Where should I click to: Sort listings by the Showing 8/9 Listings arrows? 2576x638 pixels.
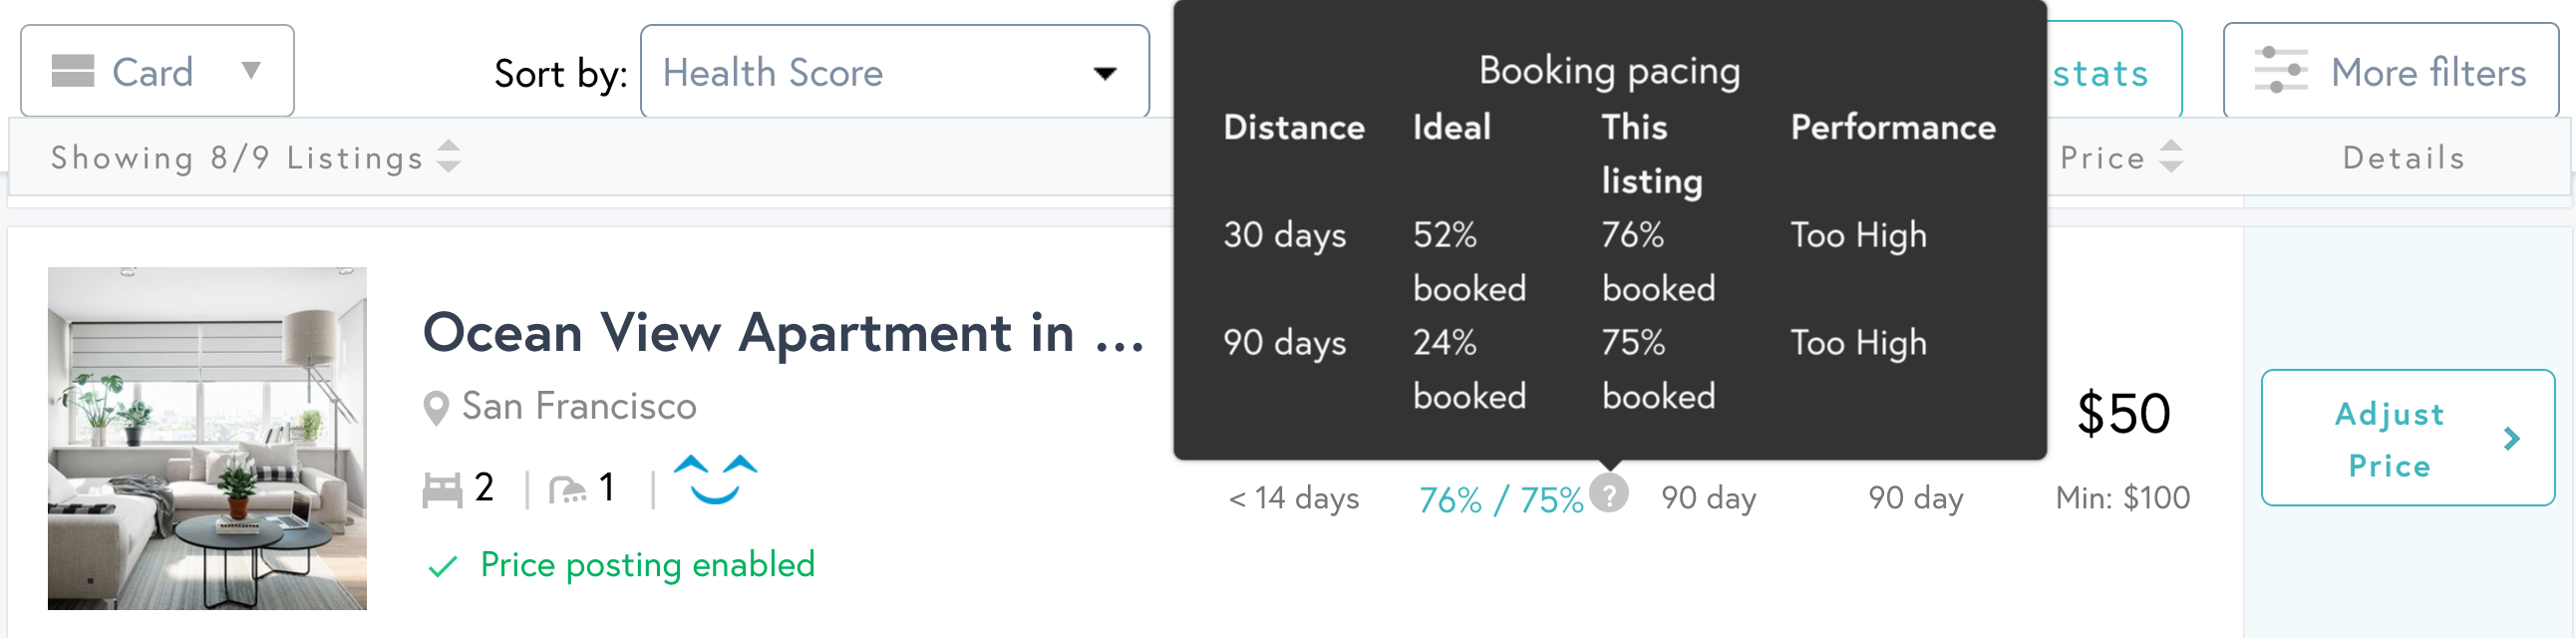449,156
